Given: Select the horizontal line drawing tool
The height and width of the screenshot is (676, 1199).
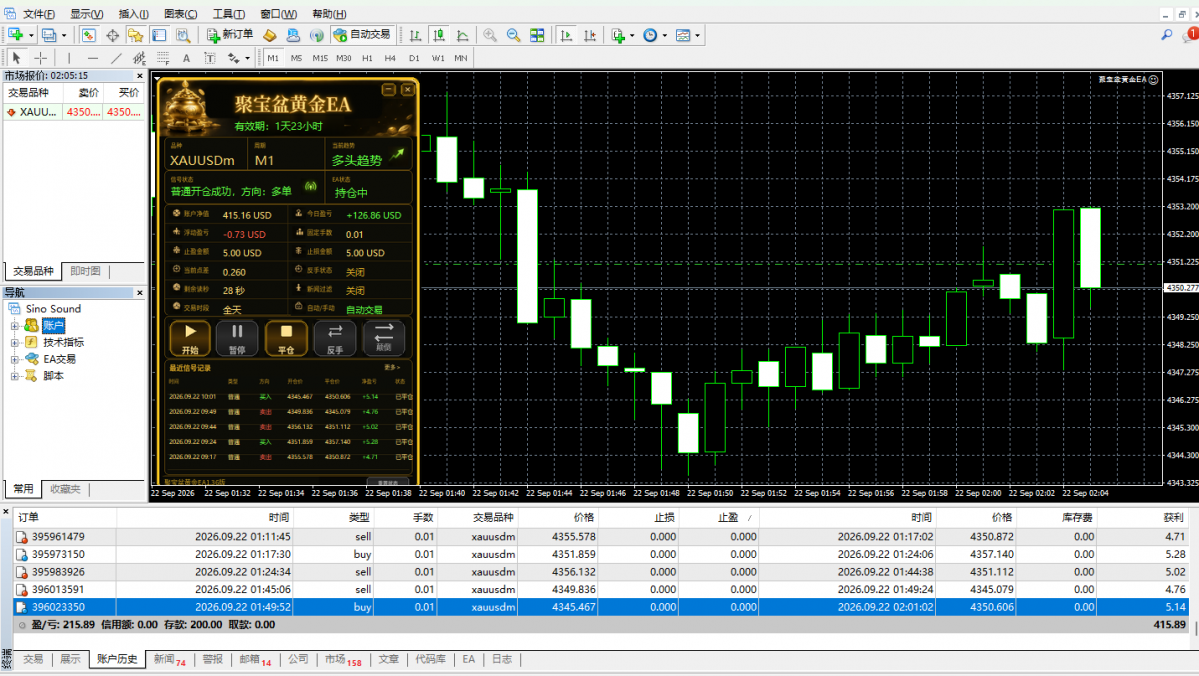Looking at the screenshot, I should (93, 58).
